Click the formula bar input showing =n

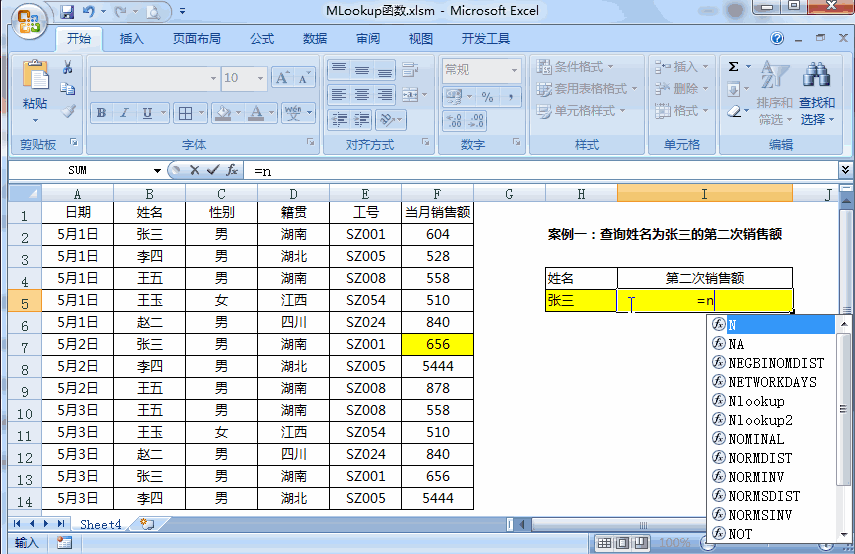540,171
